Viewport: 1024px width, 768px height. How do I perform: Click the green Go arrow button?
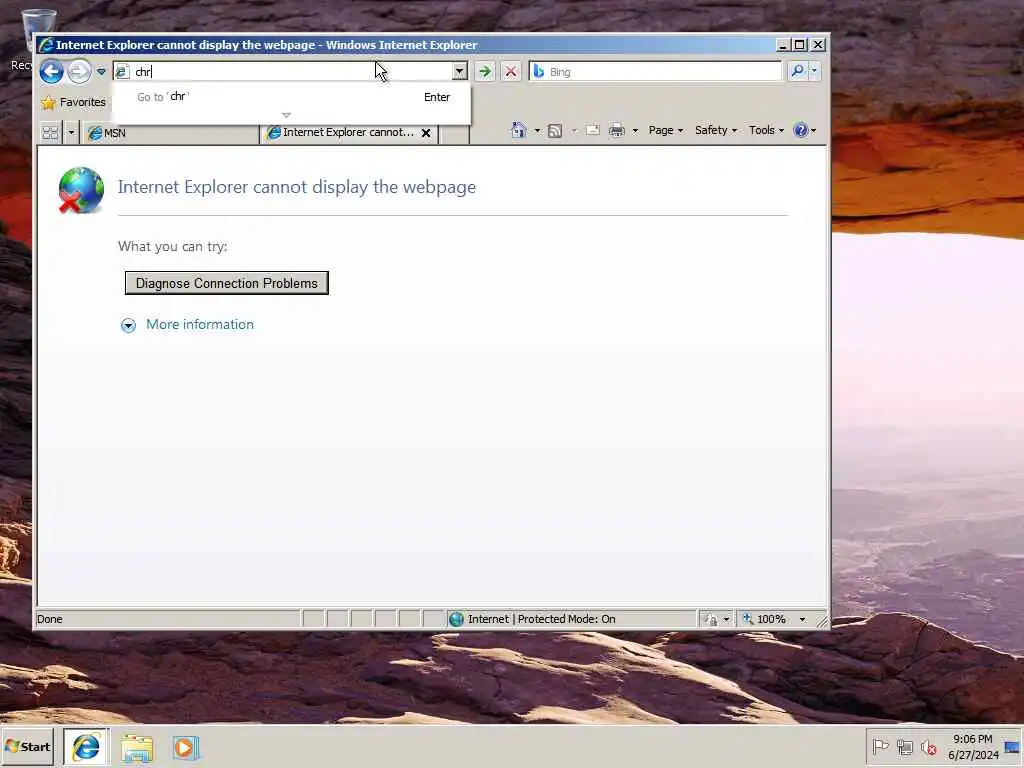[485, 72]
